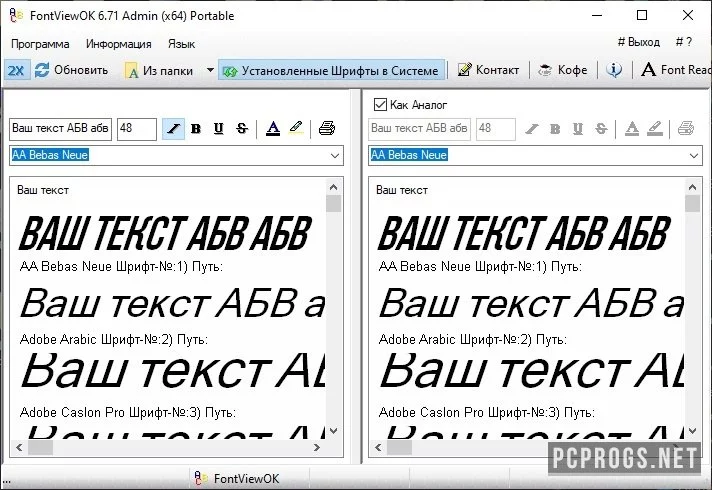
Task: Click the # ? help menu item
Action: tap(683, 42)
